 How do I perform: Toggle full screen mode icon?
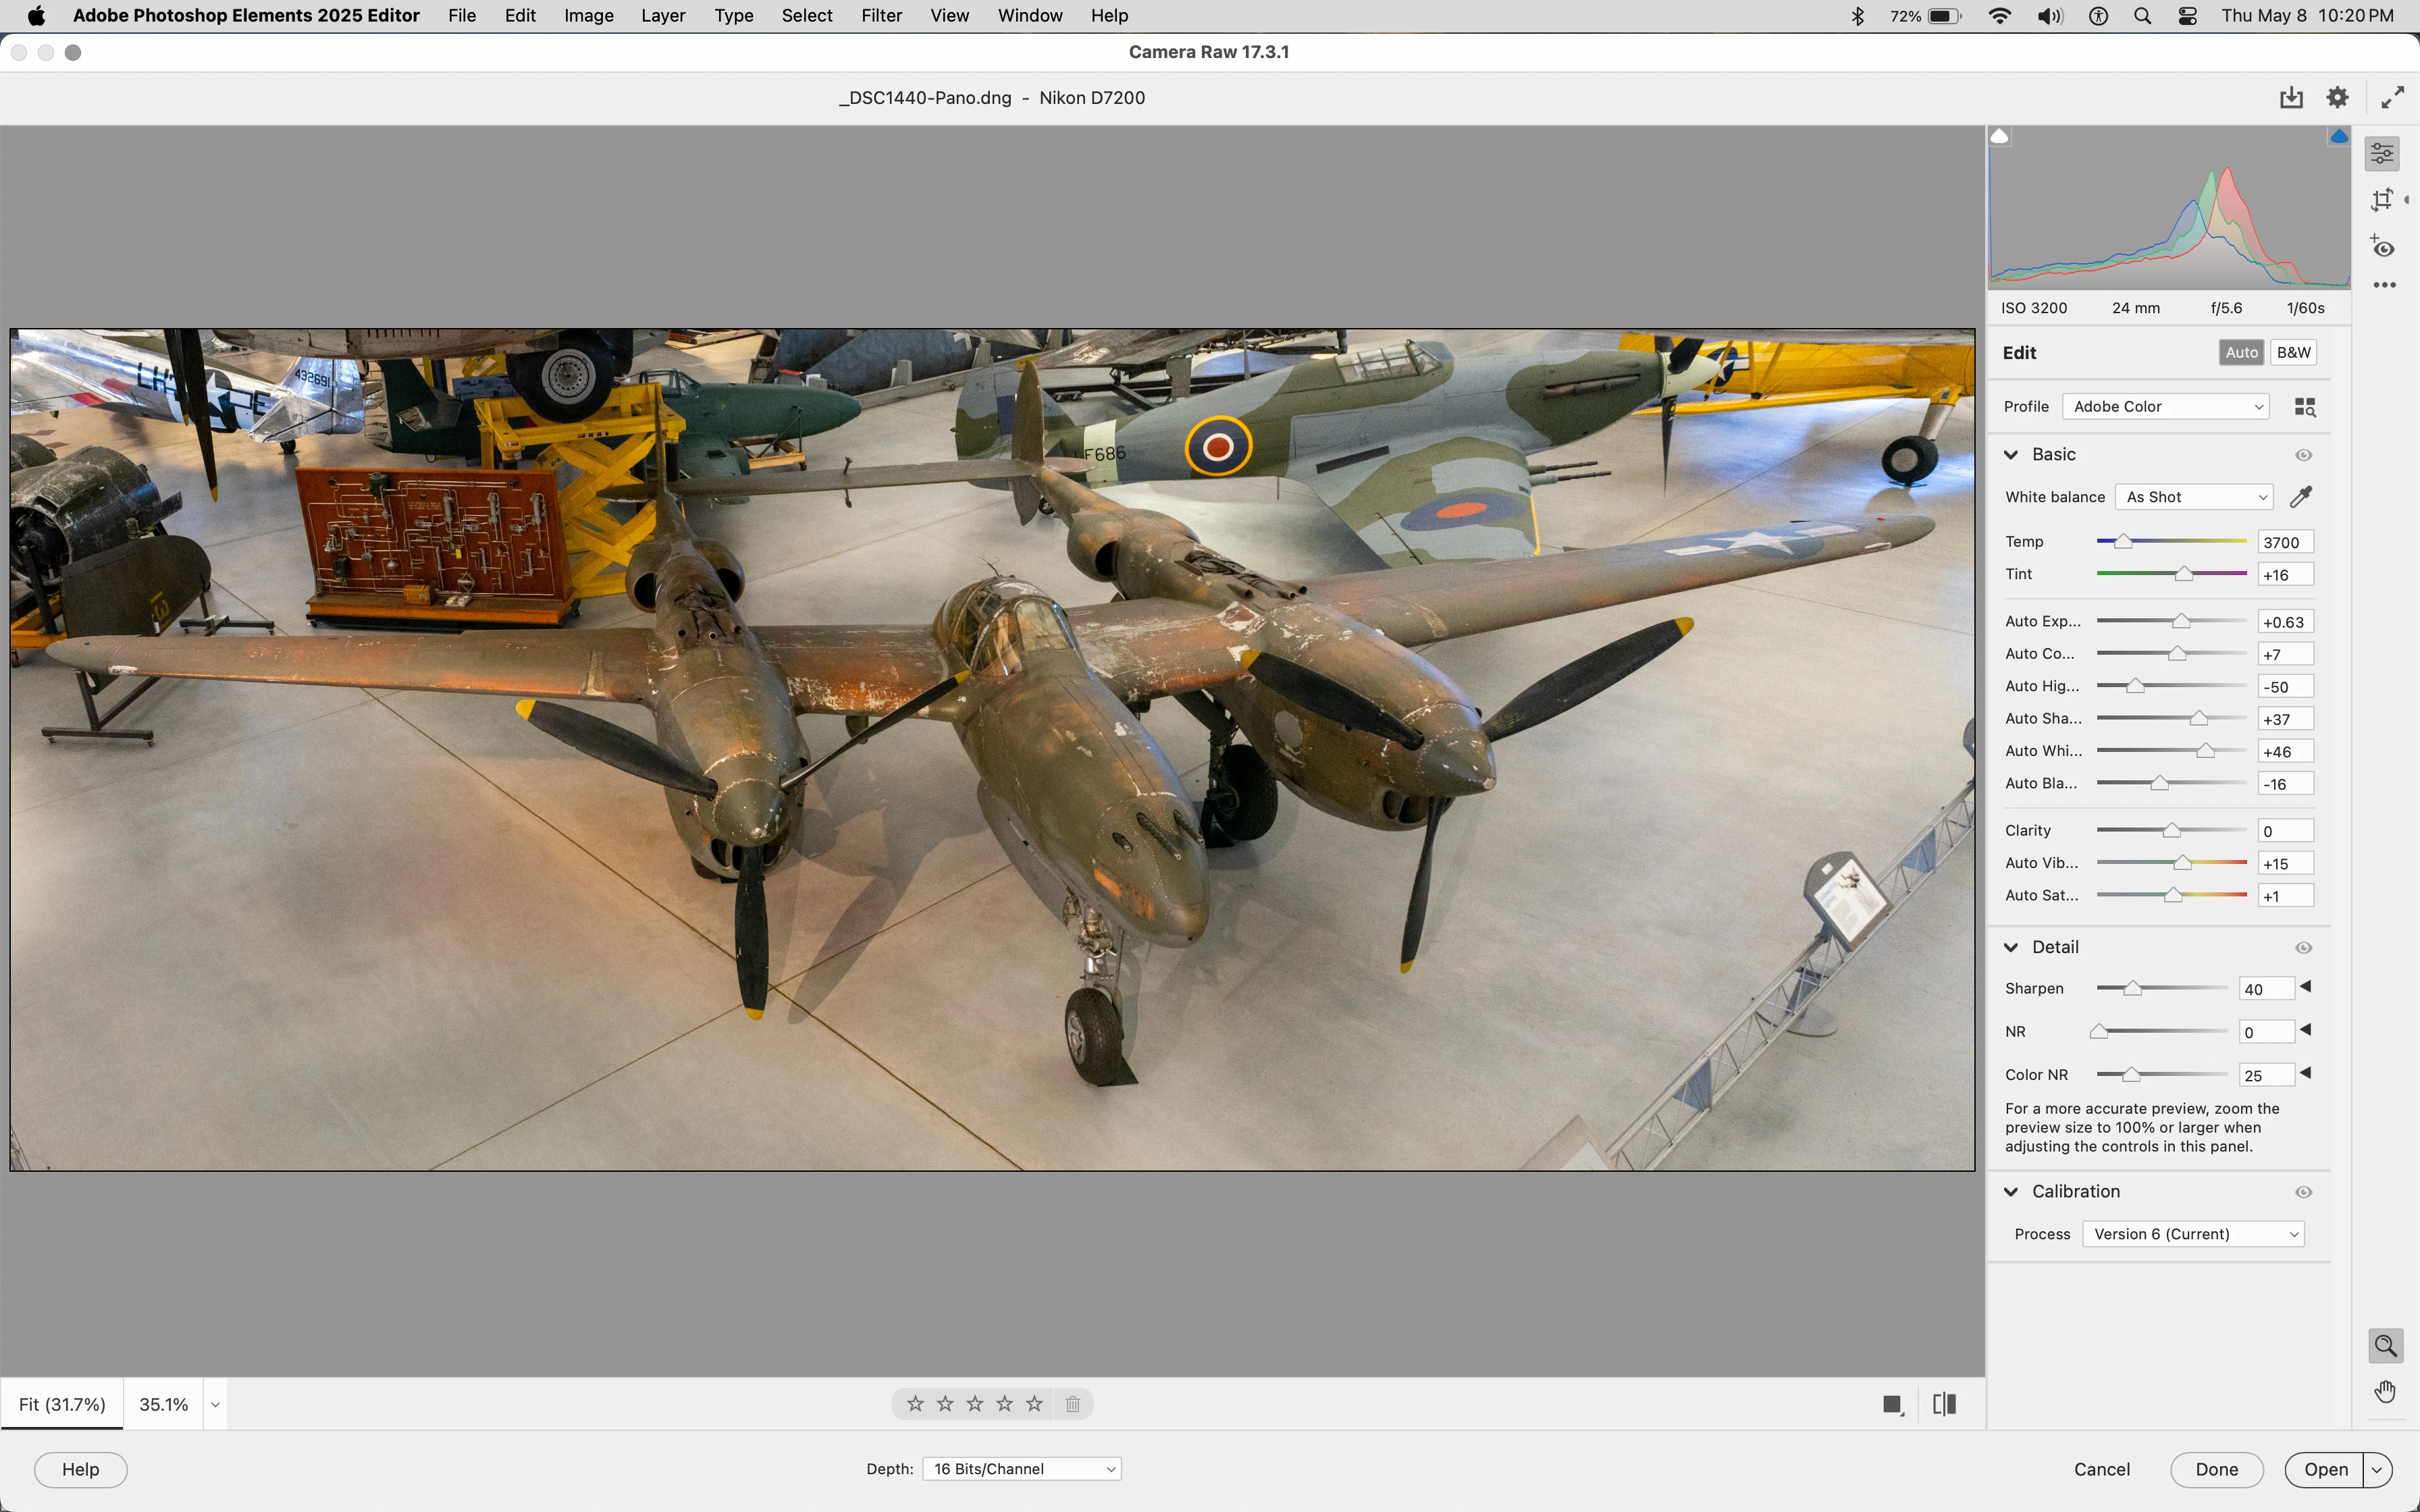[x=2392, y=97]
